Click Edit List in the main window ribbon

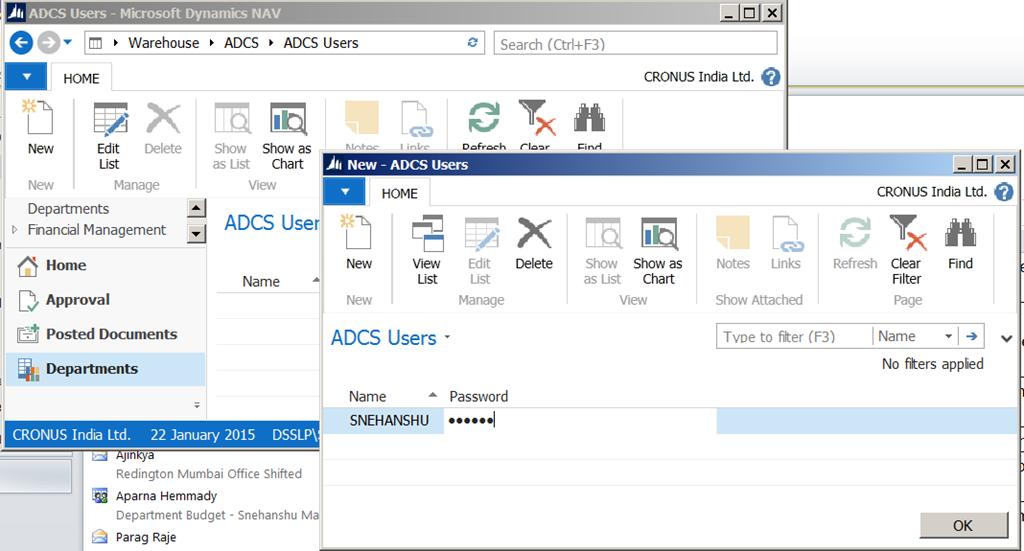109,136
